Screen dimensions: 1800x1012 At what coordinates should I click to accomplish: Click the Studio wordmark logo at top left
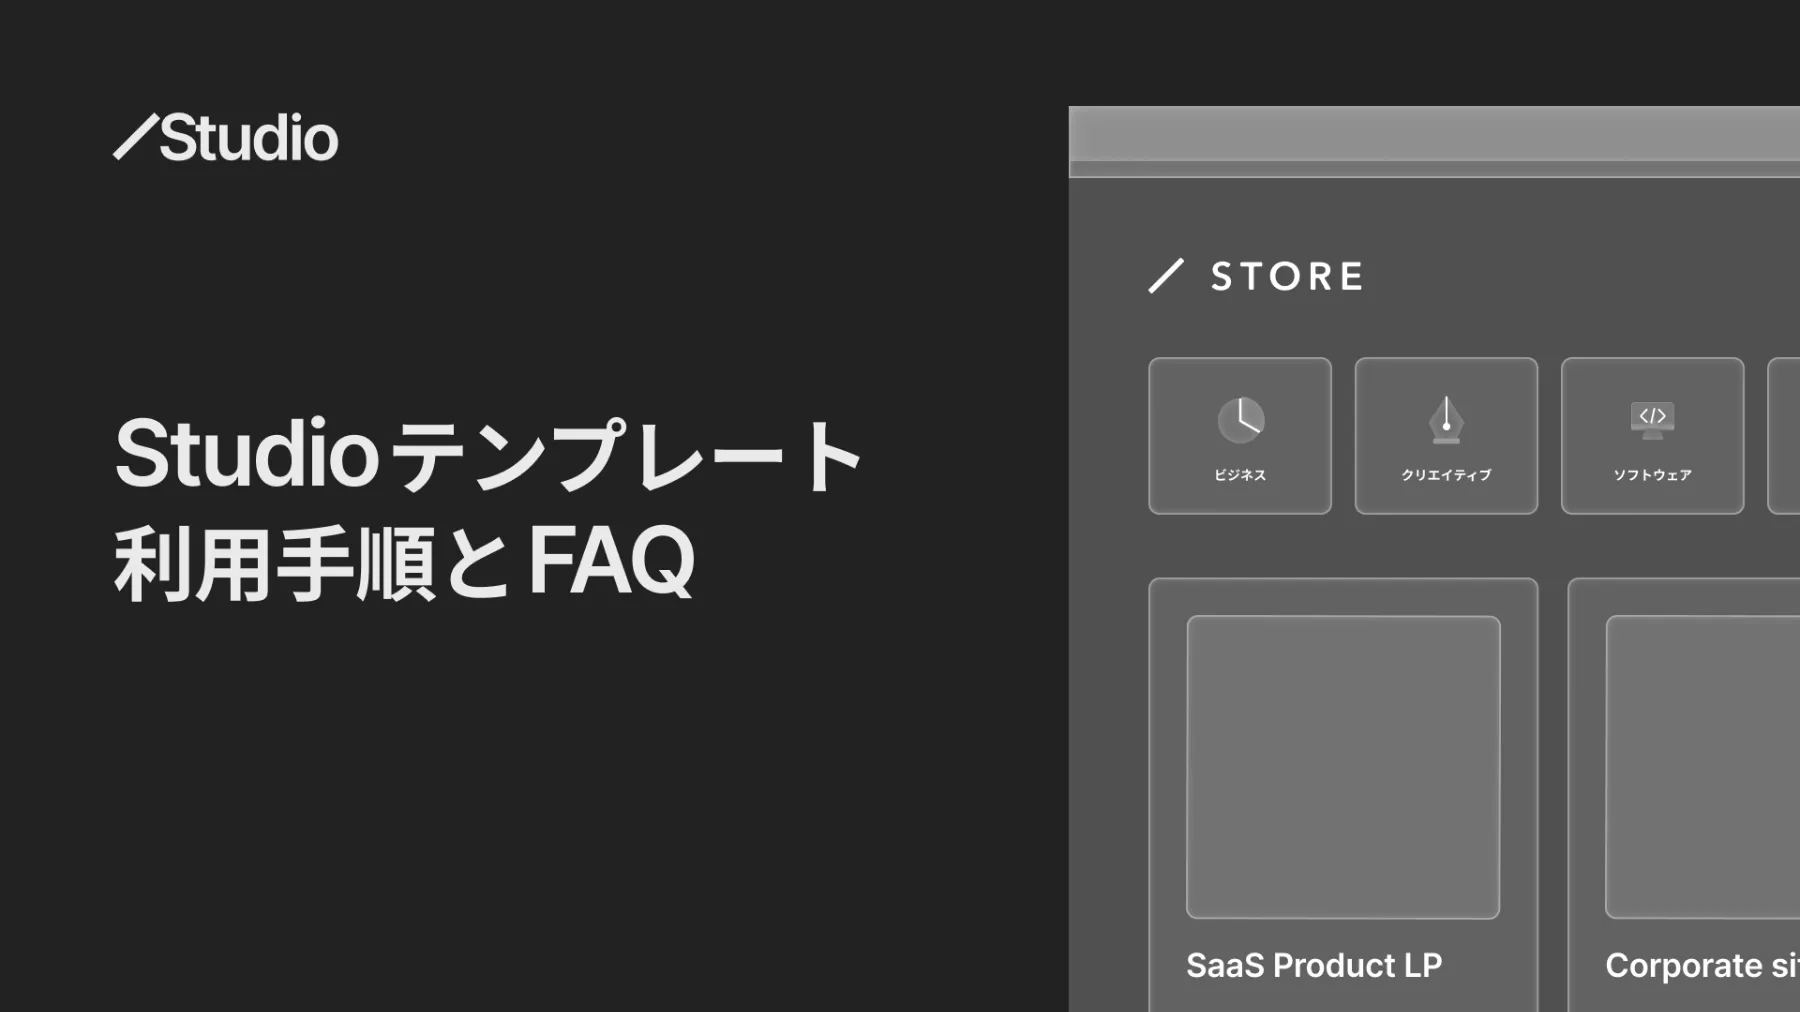226,137
